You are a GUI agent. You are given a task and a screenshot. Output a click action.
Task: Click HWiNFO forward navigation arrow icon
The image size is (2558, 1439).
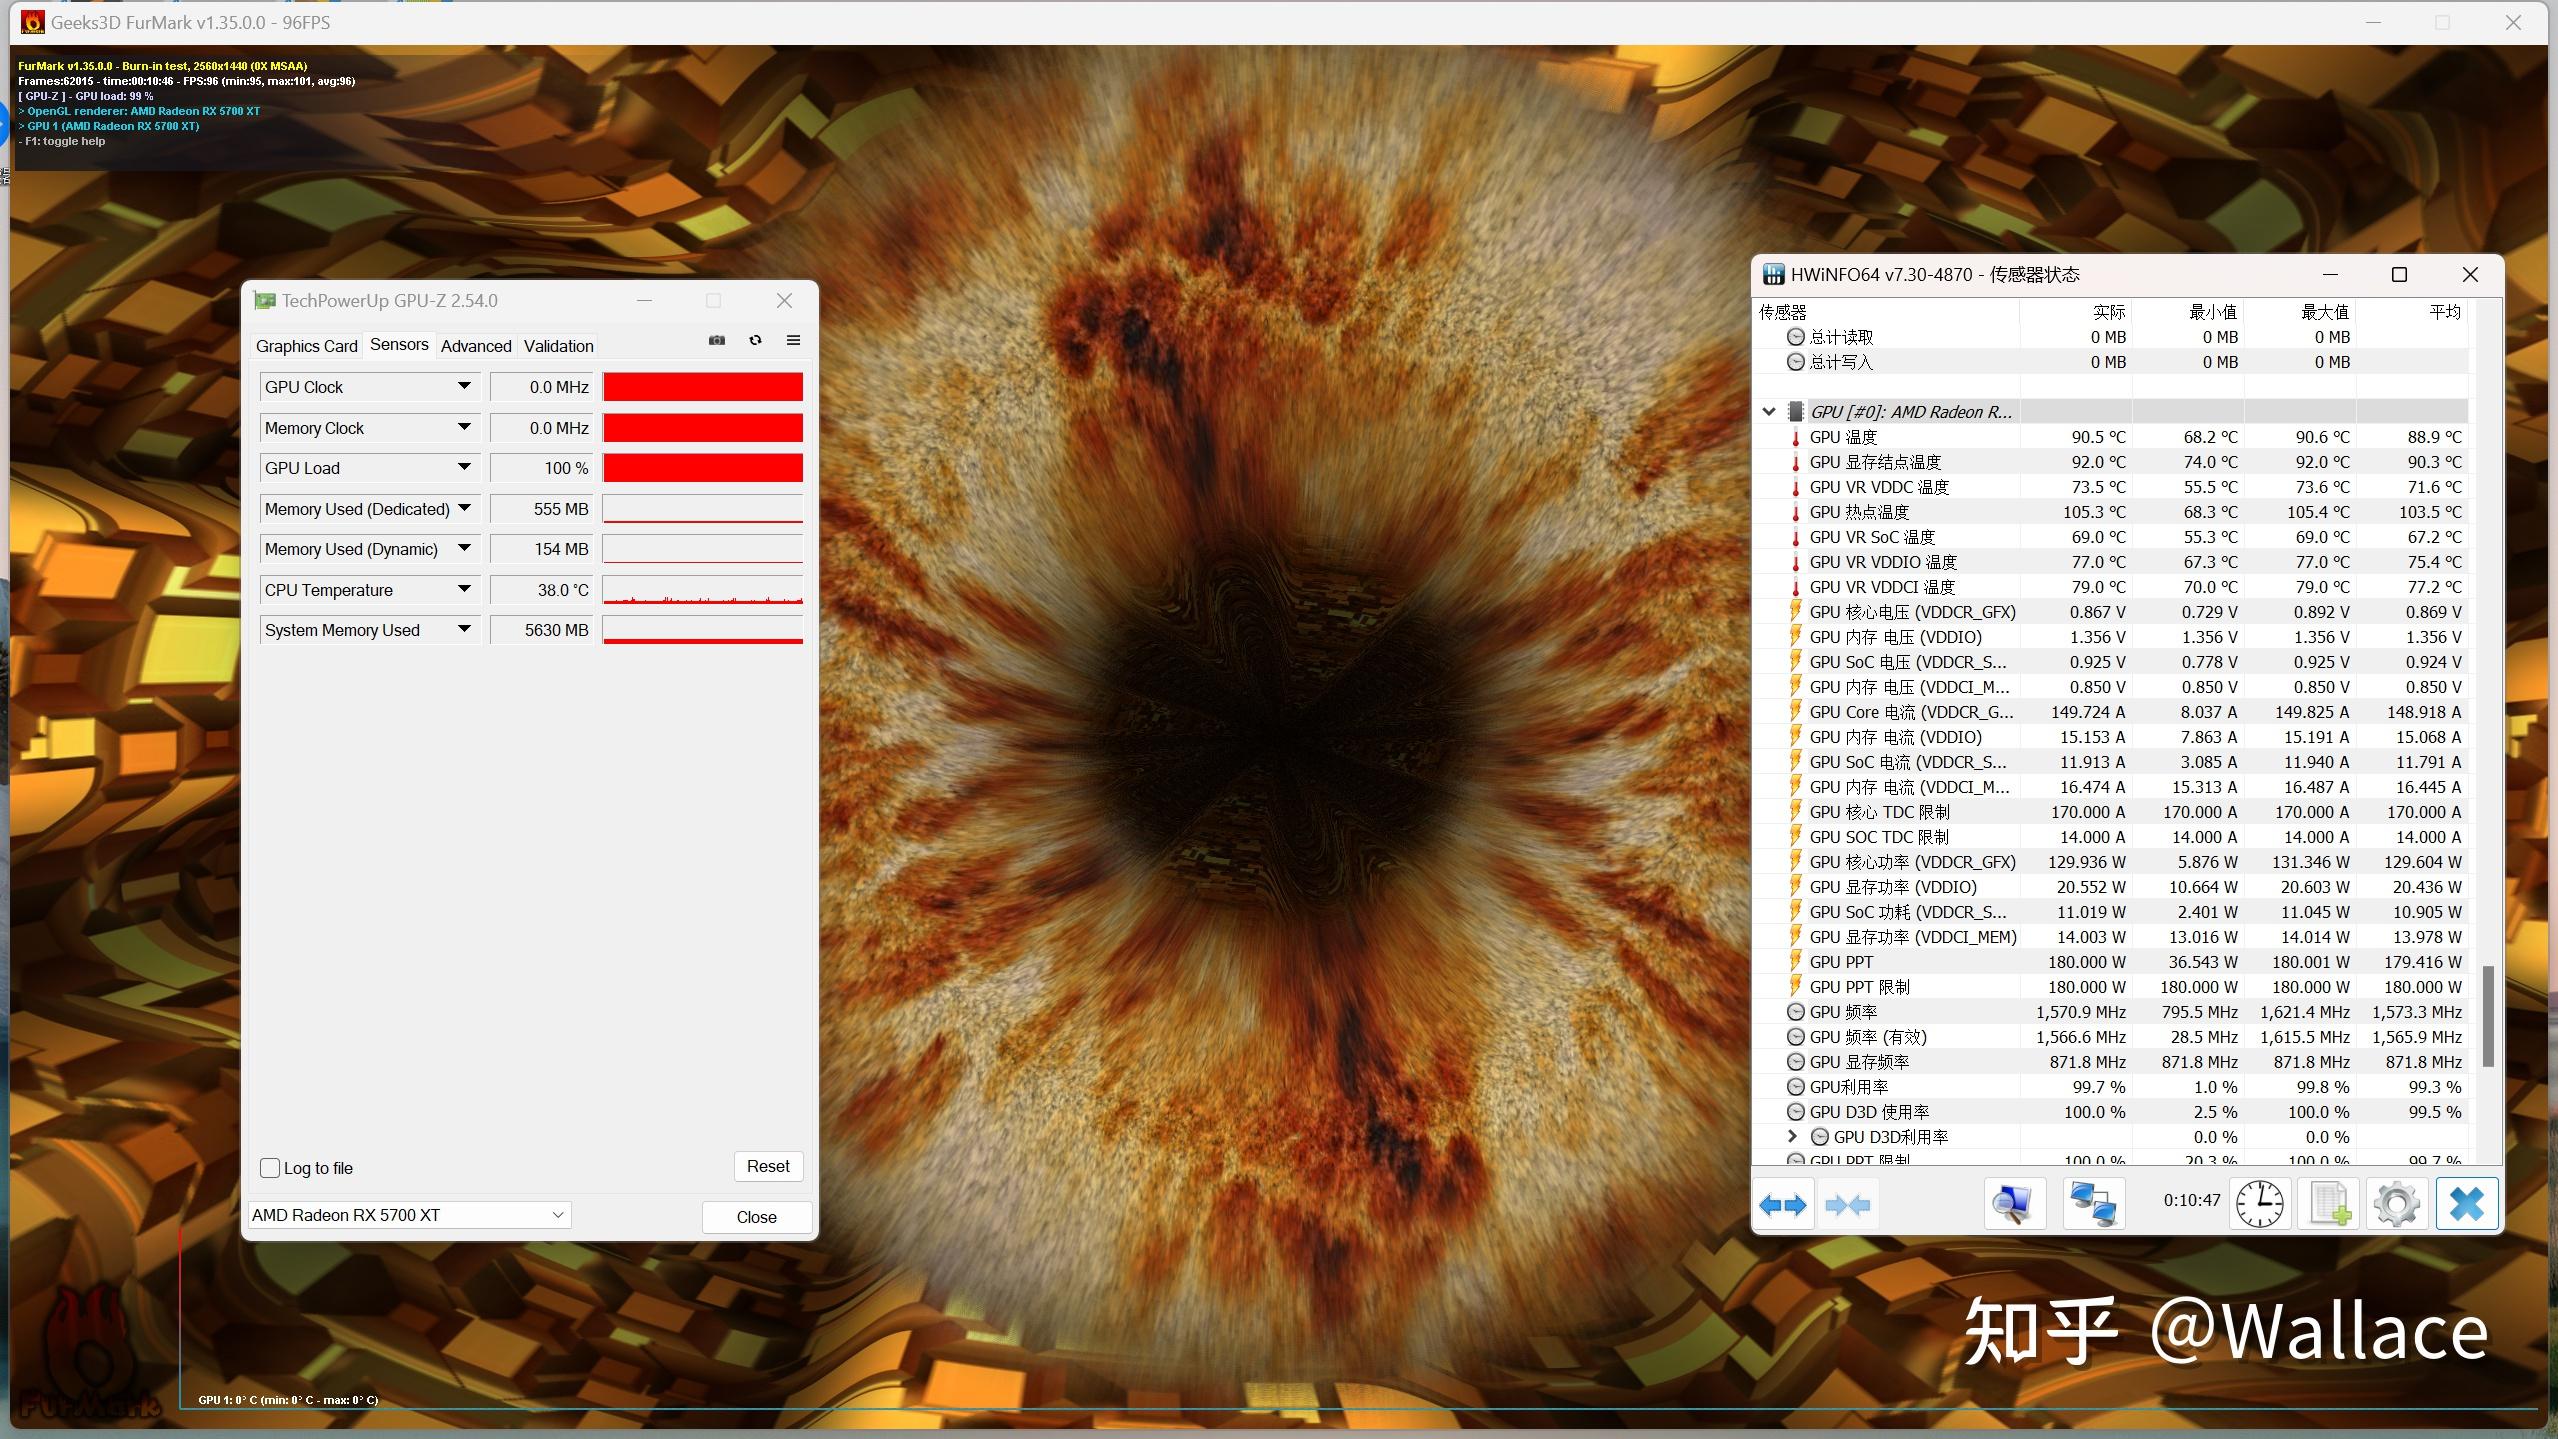[x=1797, y=1204]
